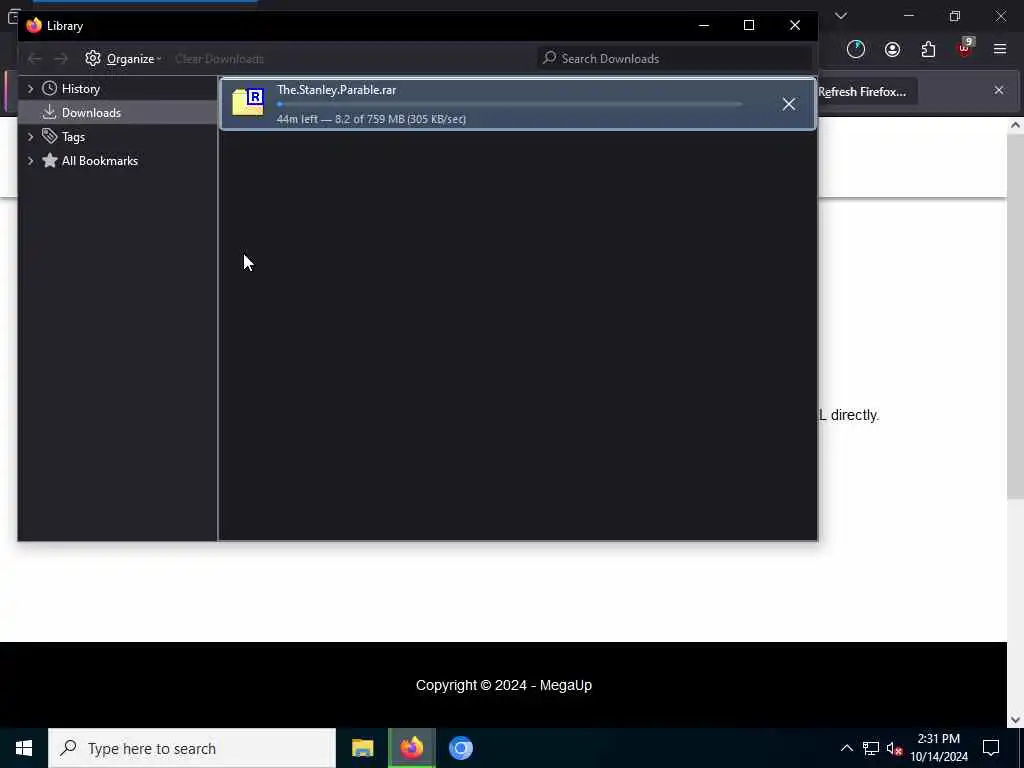Select Downloads in the Library sidebar
1024x768 pixels.
pyautogui.click(x=118, y=112)
